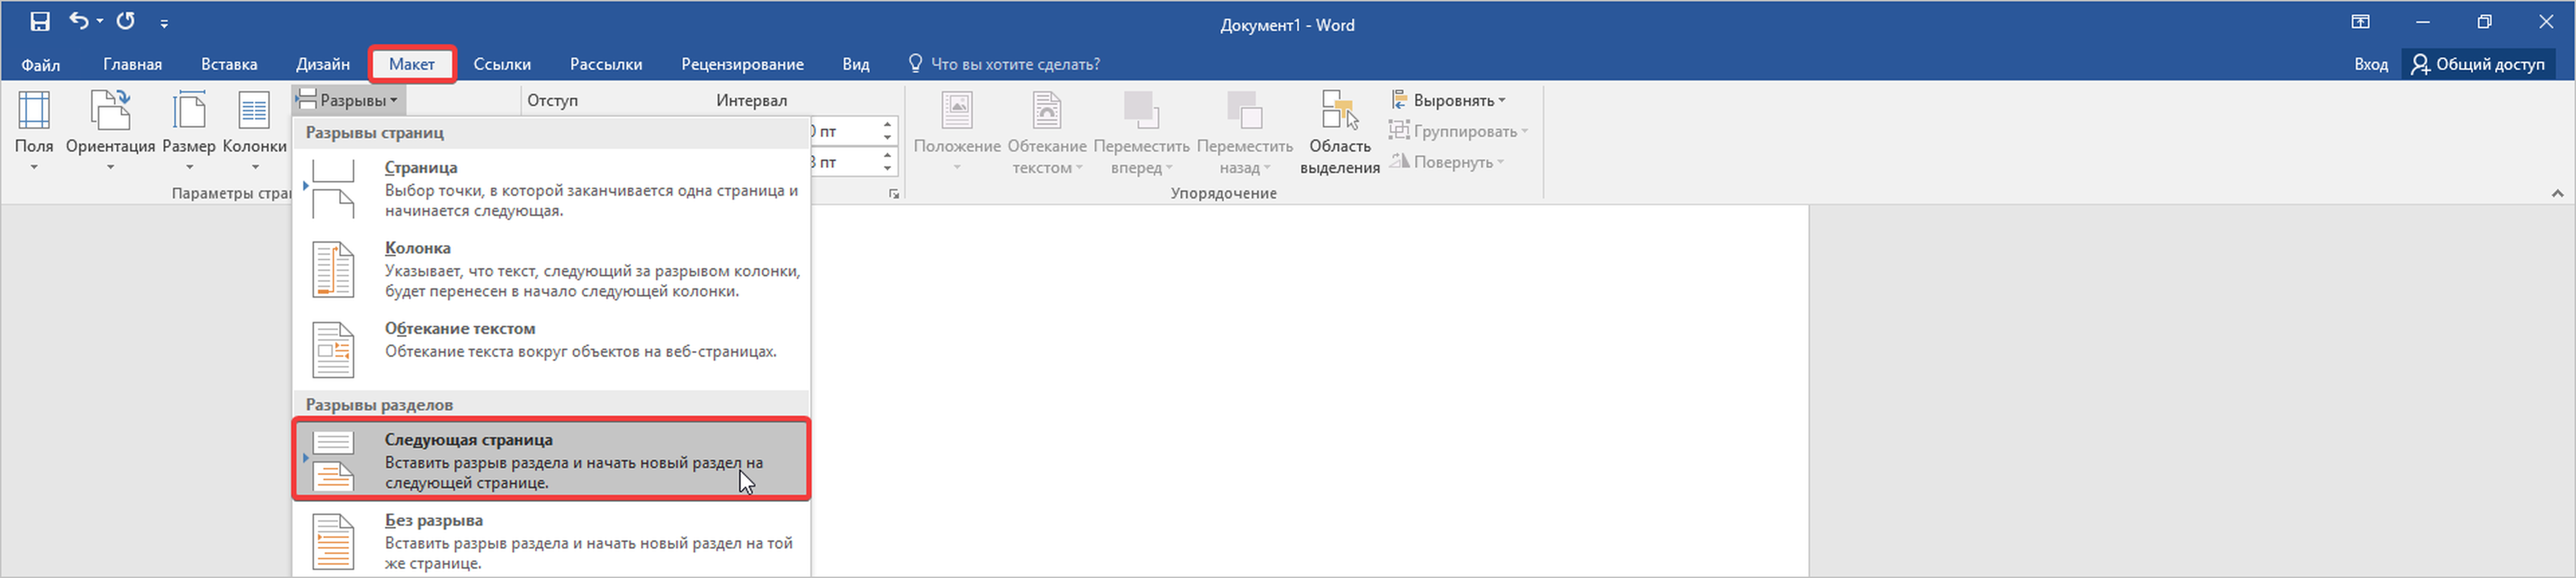Viewport: 2576px width, 578px height.
Task: Open the Размер page size button
Action: pyautogui.click(x=189, y=130)
